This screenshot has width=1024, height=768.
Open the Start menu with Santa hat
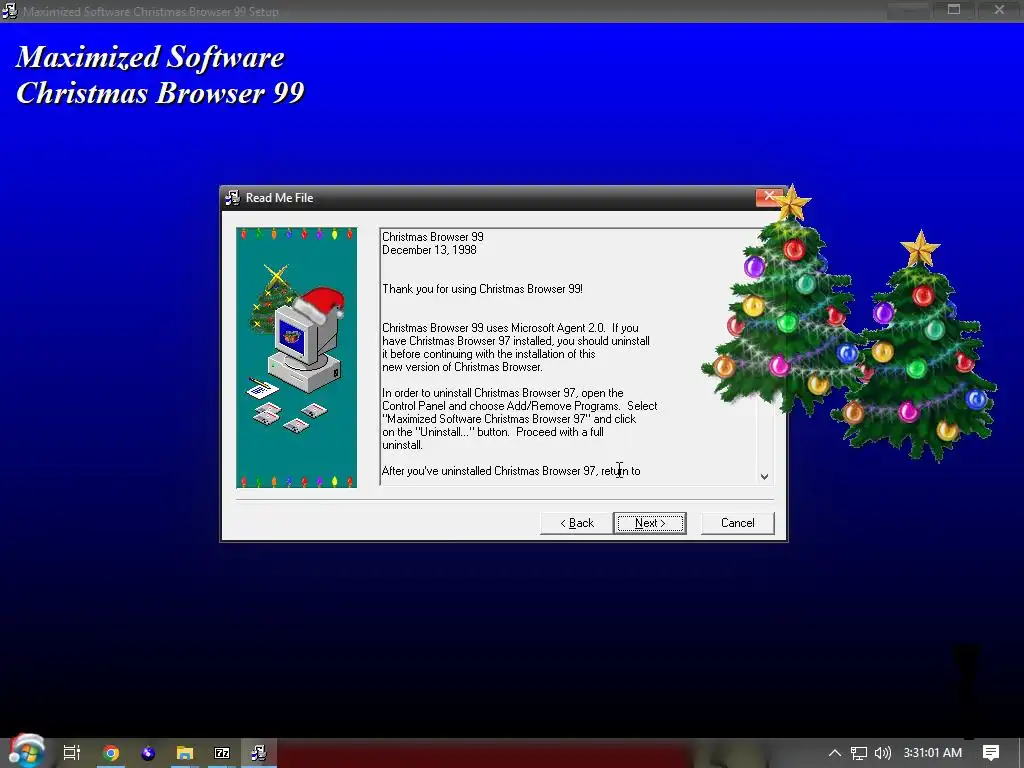26,751
